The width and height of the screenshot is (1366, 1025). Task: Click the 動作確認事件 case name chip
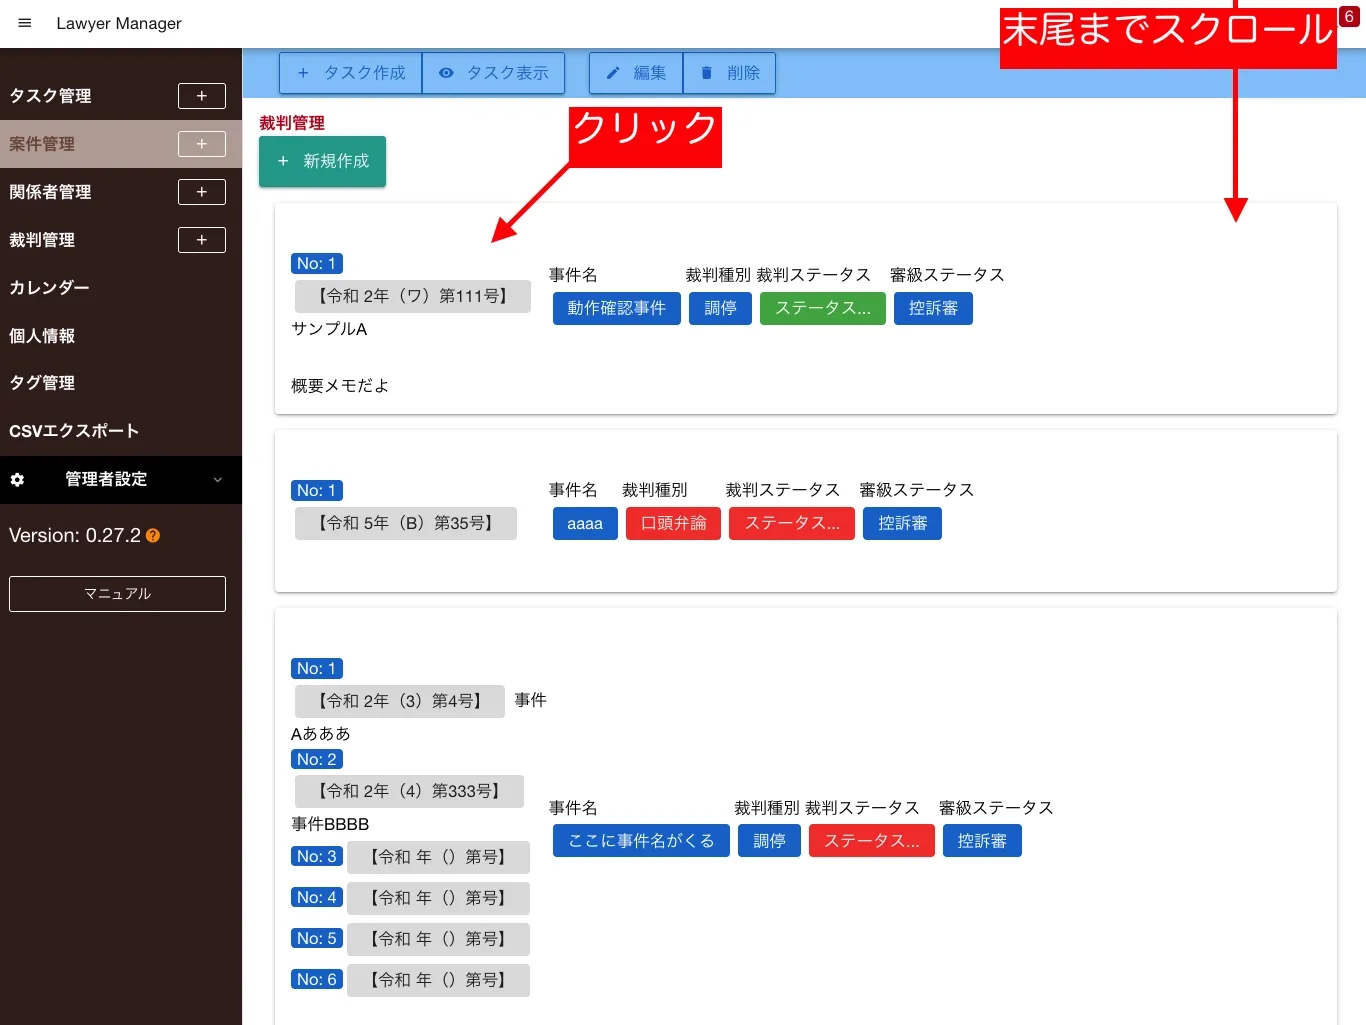pyautogui.click(x=617, y=308)
